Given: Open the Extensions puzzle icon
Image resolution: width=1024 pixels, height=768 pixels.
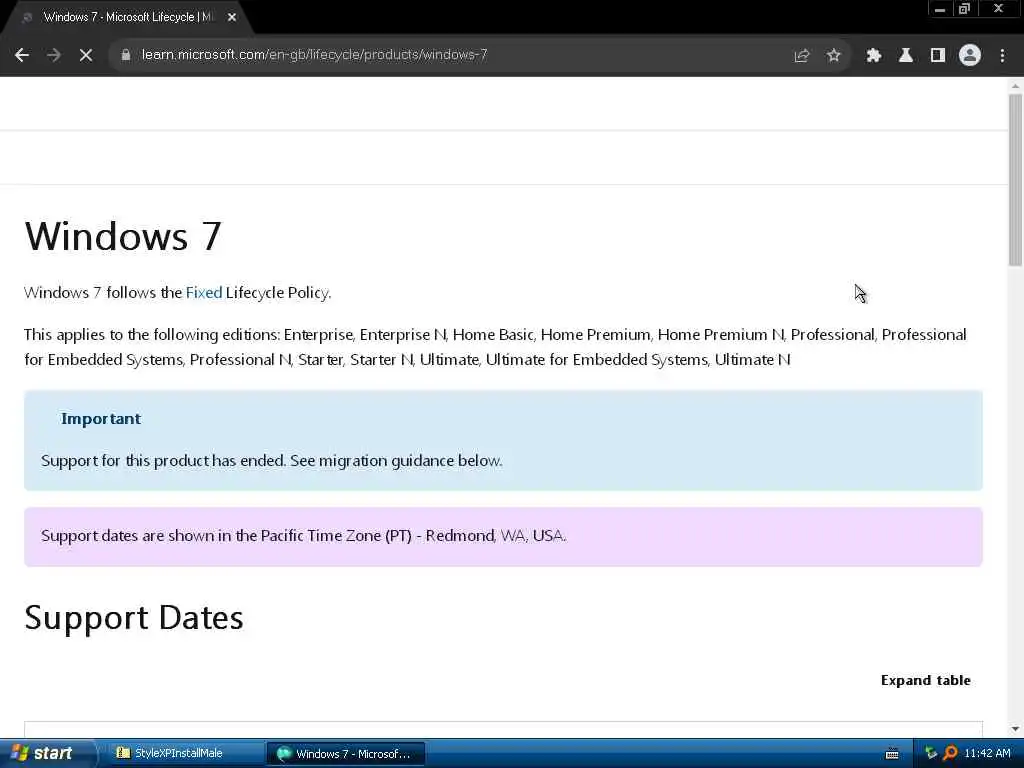Looking at the screenshot, I should coord(873,56).
